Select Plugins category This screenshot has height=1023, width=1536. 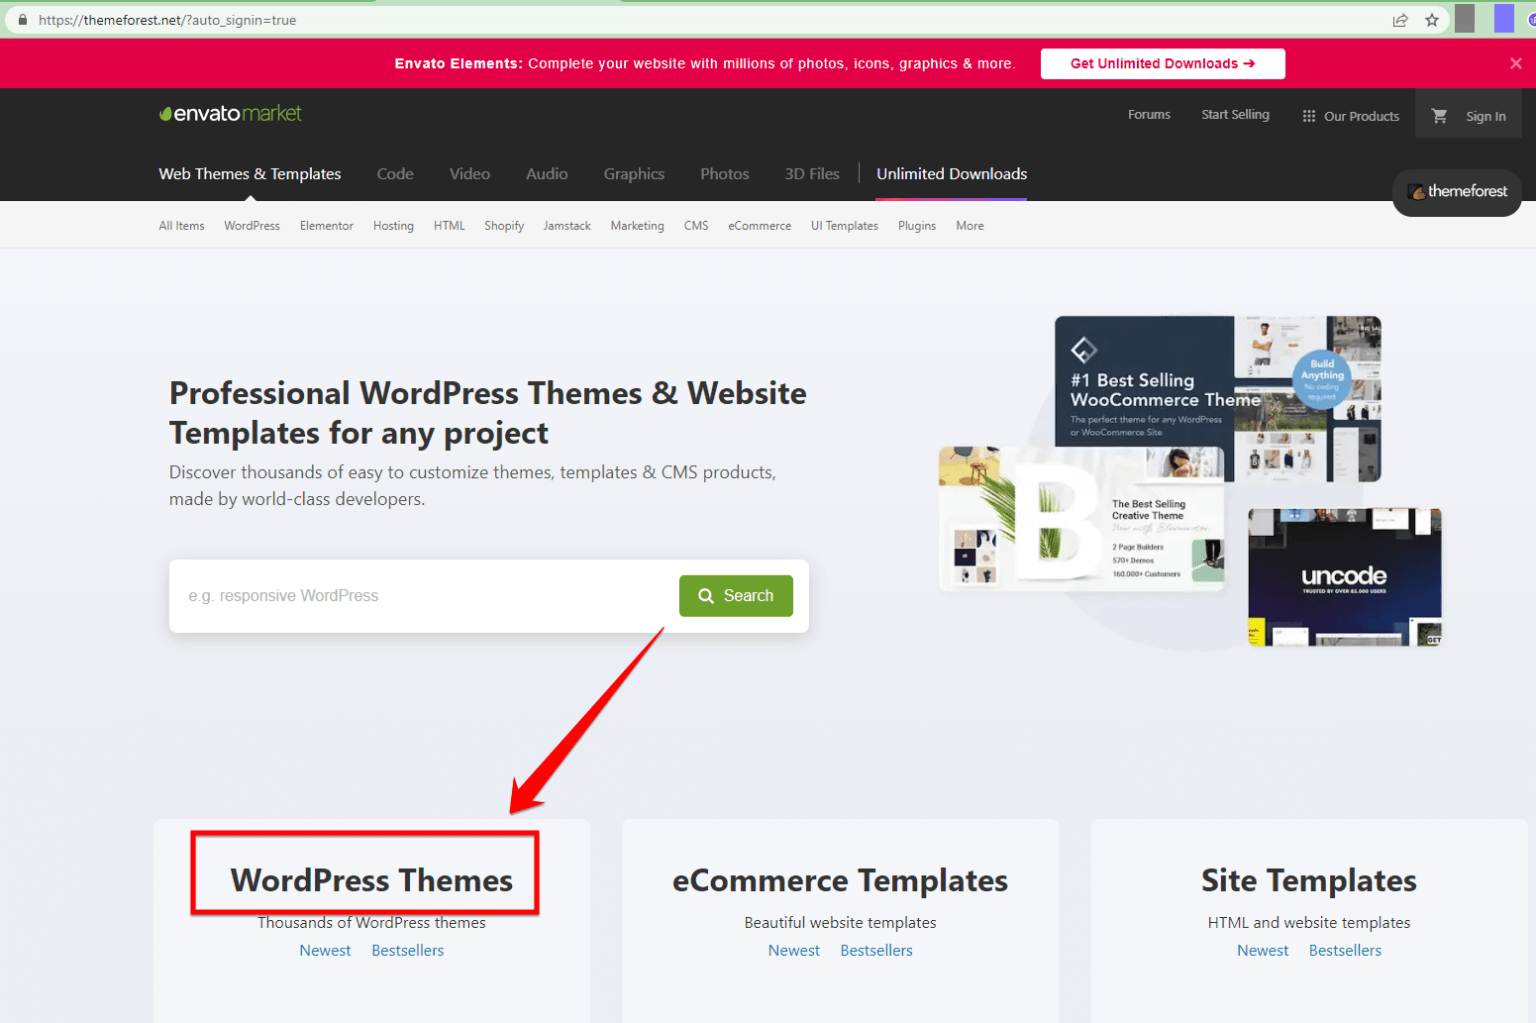917,226
